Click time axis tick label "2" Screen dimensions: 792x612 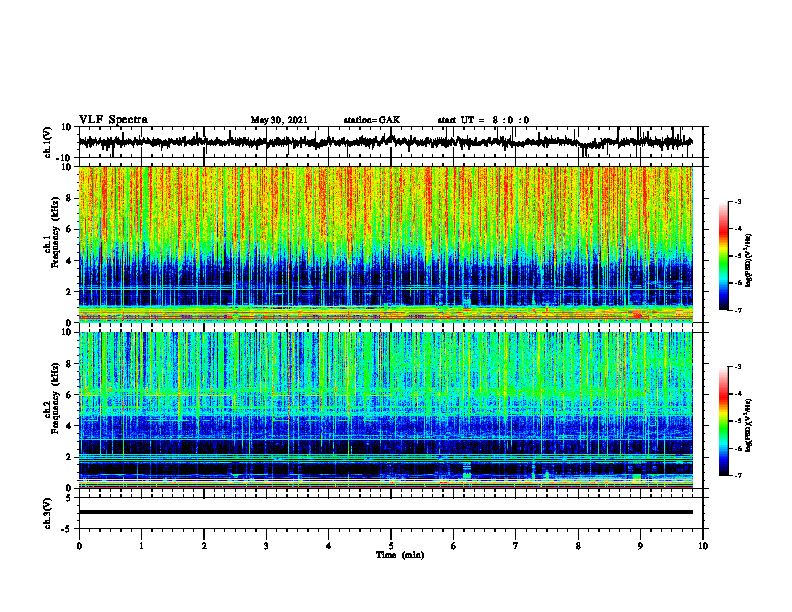[204, 546]
